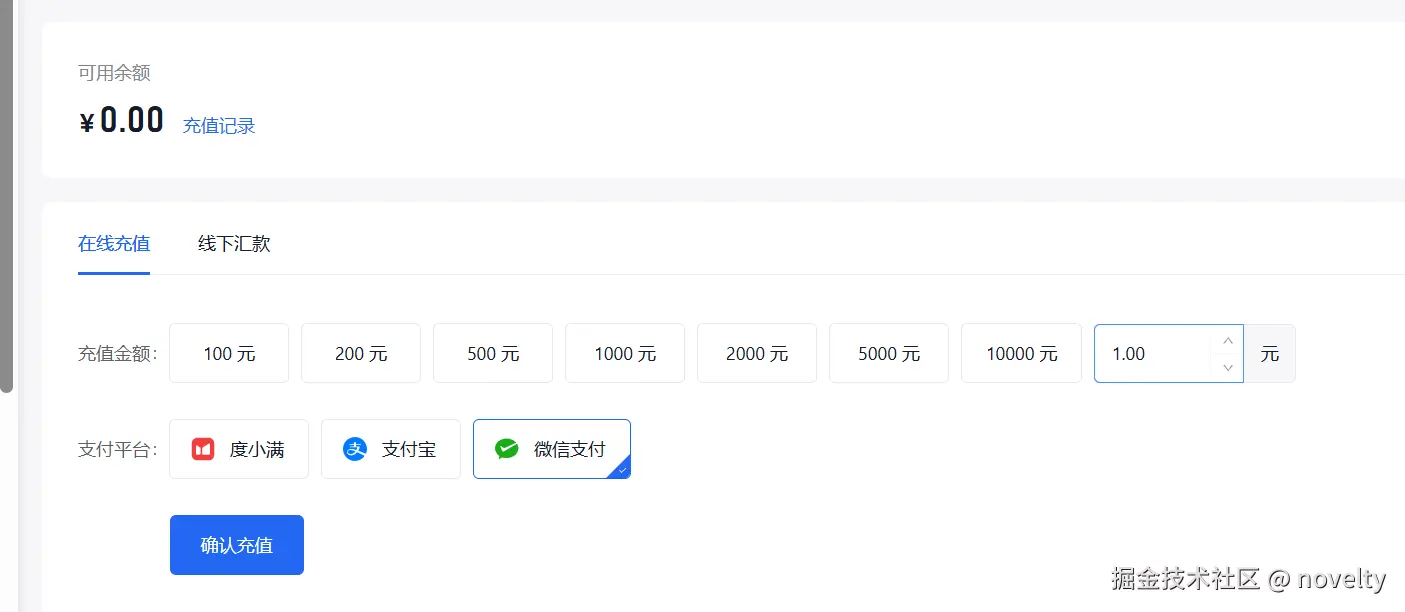Increase custom amount with up arrow
The height and width of the screenshot is (612, 1405).
pos(1228,340)
